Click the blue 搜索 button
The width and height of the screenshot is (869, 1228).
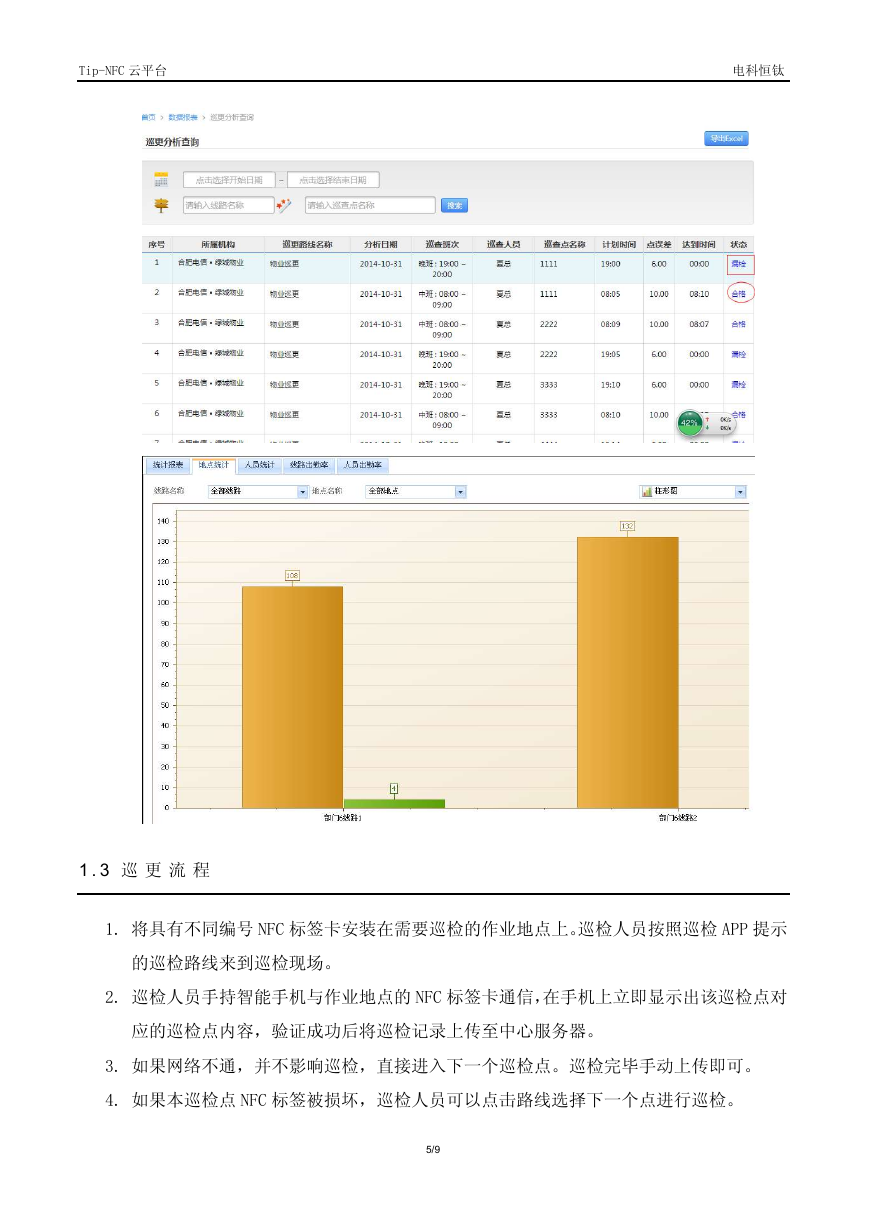tap(454, 205)
